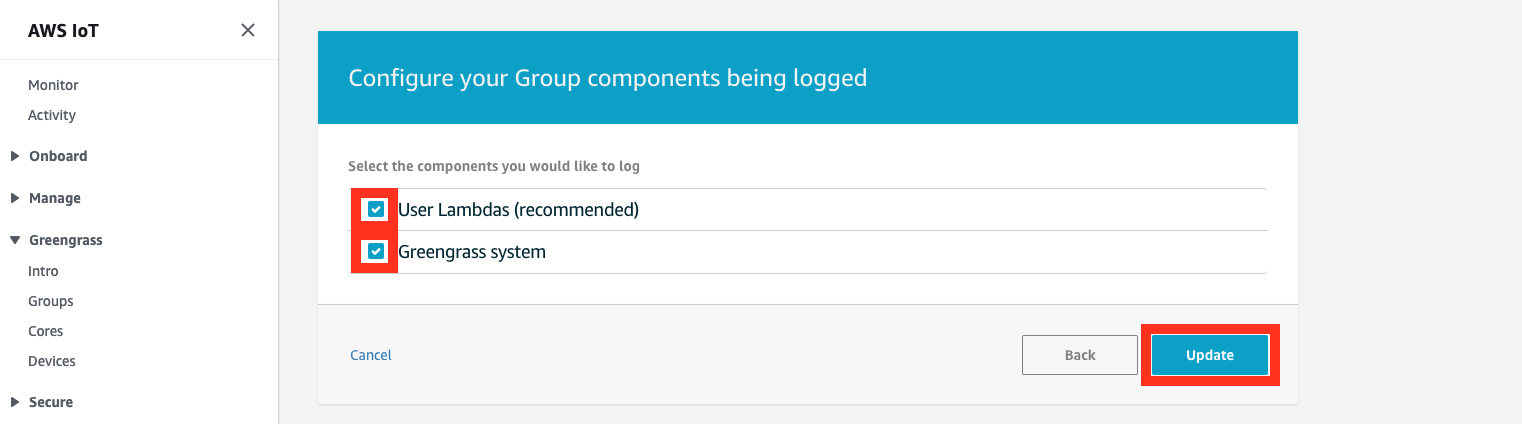The width and height of the screenshot is (1522, 424).
Task: Uncheck the Greengrass system checkbox
Action: tap(375, 251)
